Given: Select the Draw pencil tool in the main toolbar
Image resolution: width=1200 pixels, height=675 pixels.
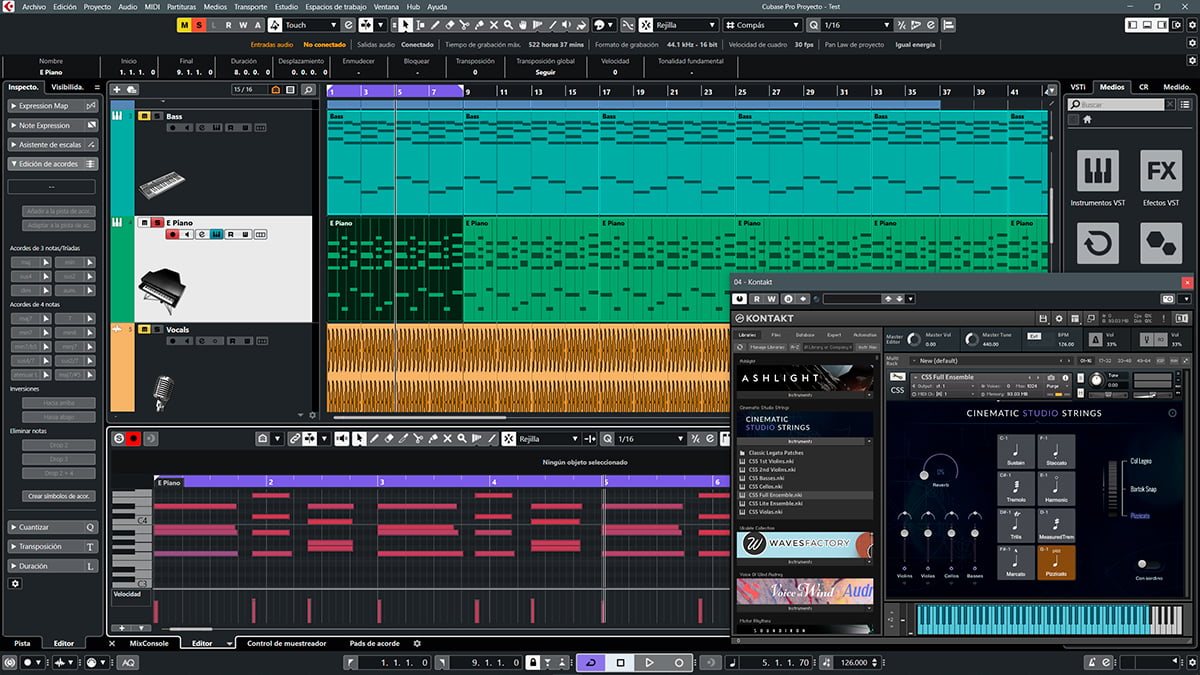Looking at the screenshot, I should tap(434, 25).
